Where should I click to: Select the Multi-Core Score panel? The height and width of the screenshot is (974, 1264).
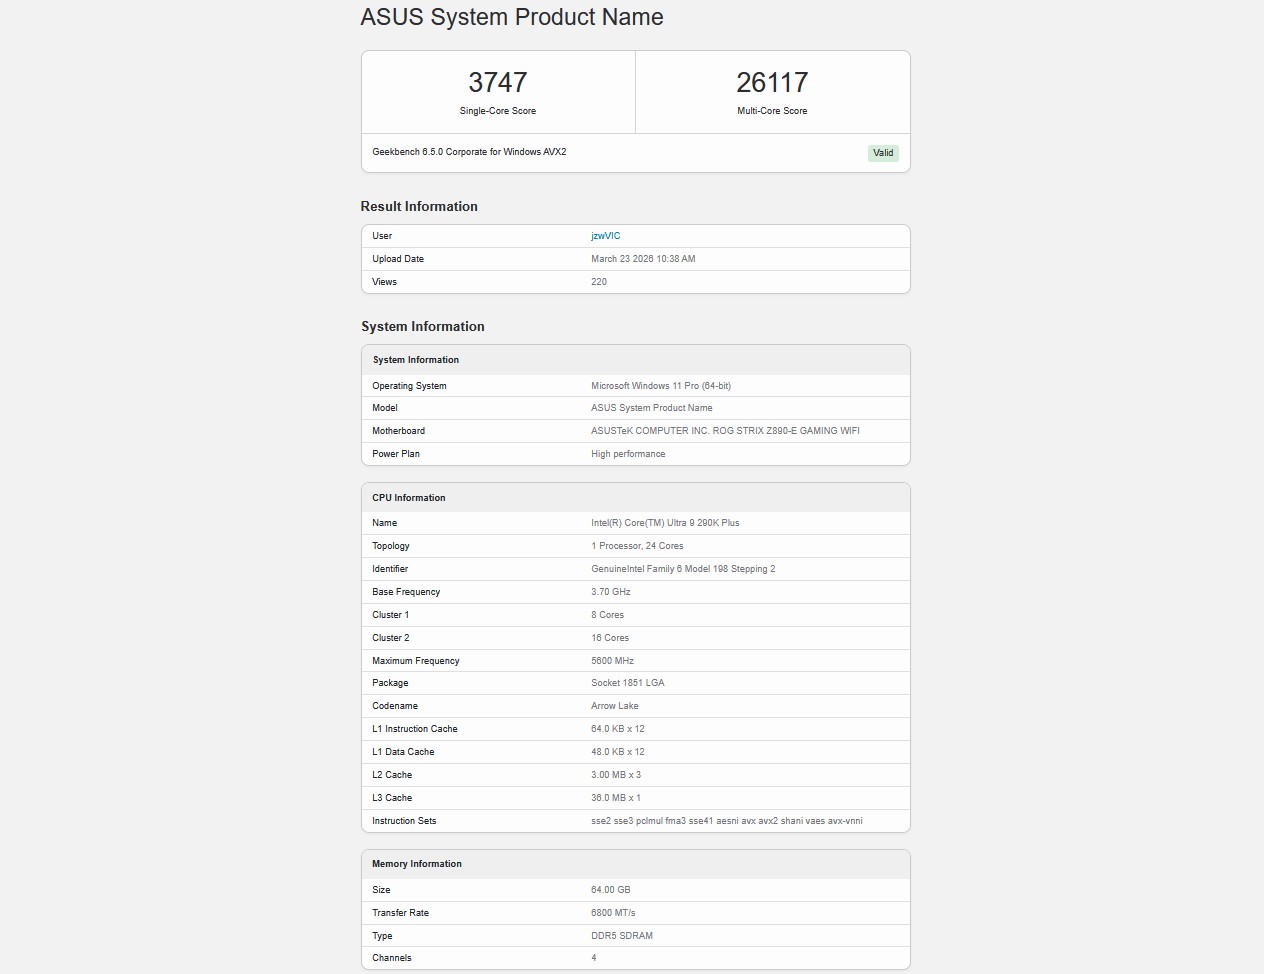(772, 91)
